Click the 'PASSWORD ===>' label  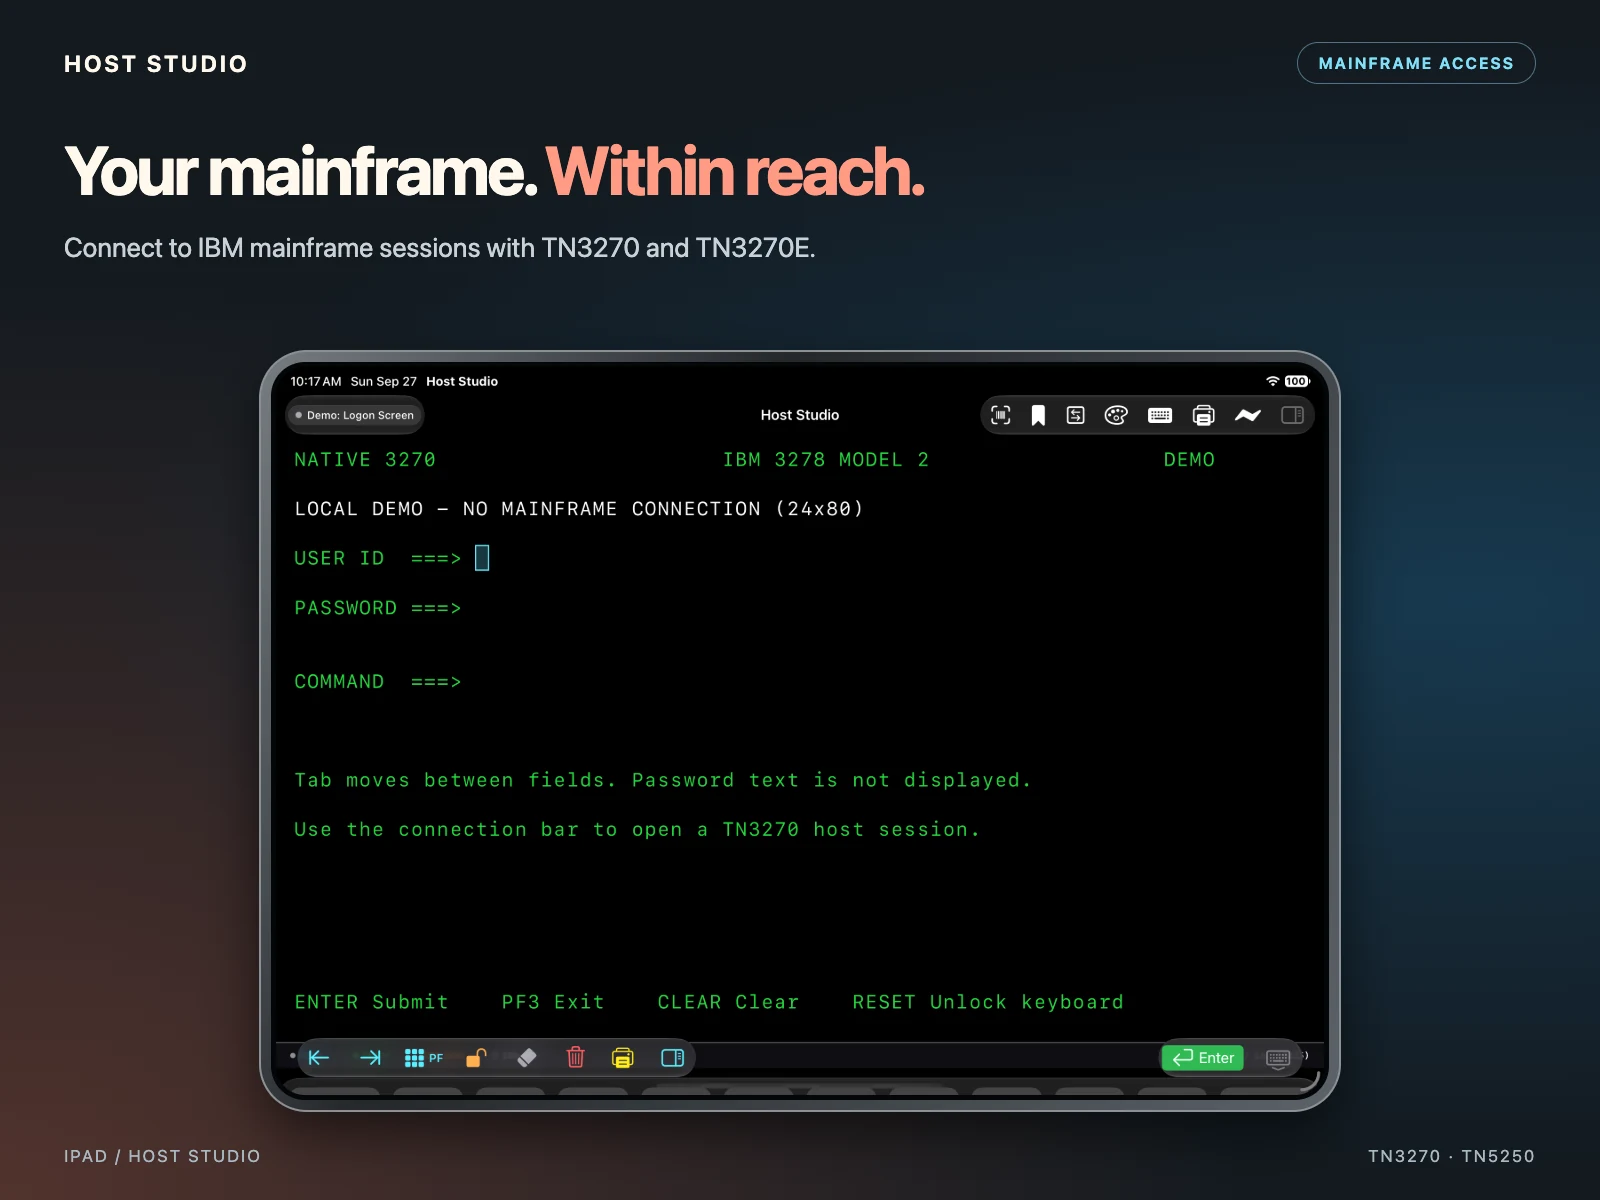click(378, 608)
